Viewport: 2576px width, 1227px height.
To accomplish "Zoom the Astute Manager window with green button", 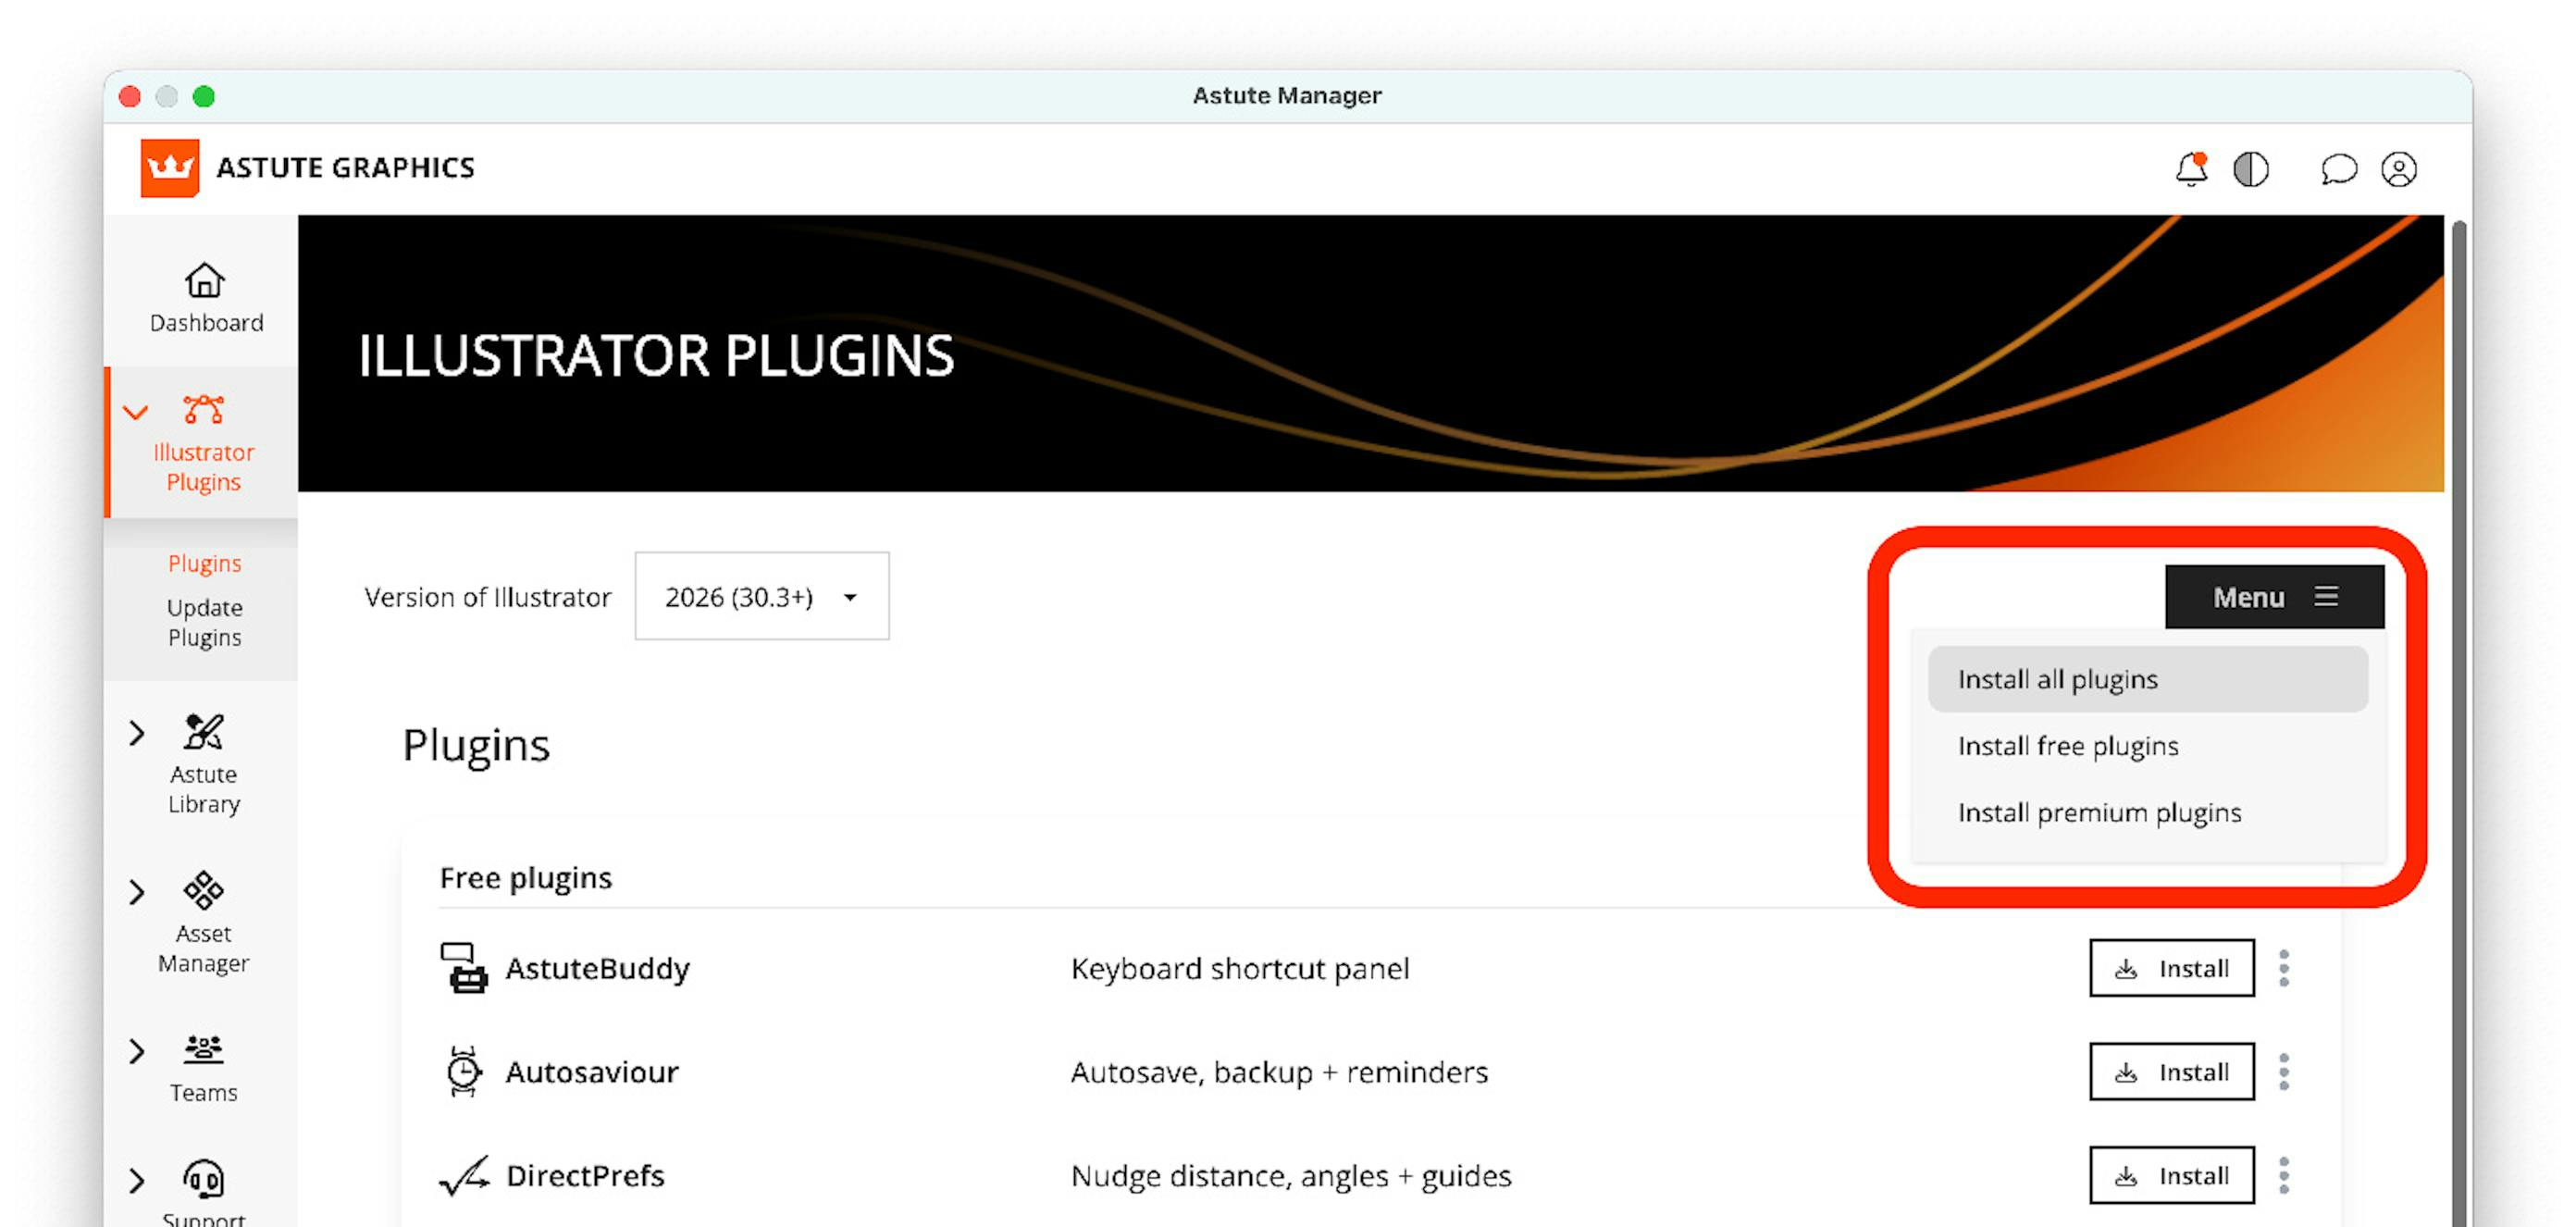I will tap(203, 96).
